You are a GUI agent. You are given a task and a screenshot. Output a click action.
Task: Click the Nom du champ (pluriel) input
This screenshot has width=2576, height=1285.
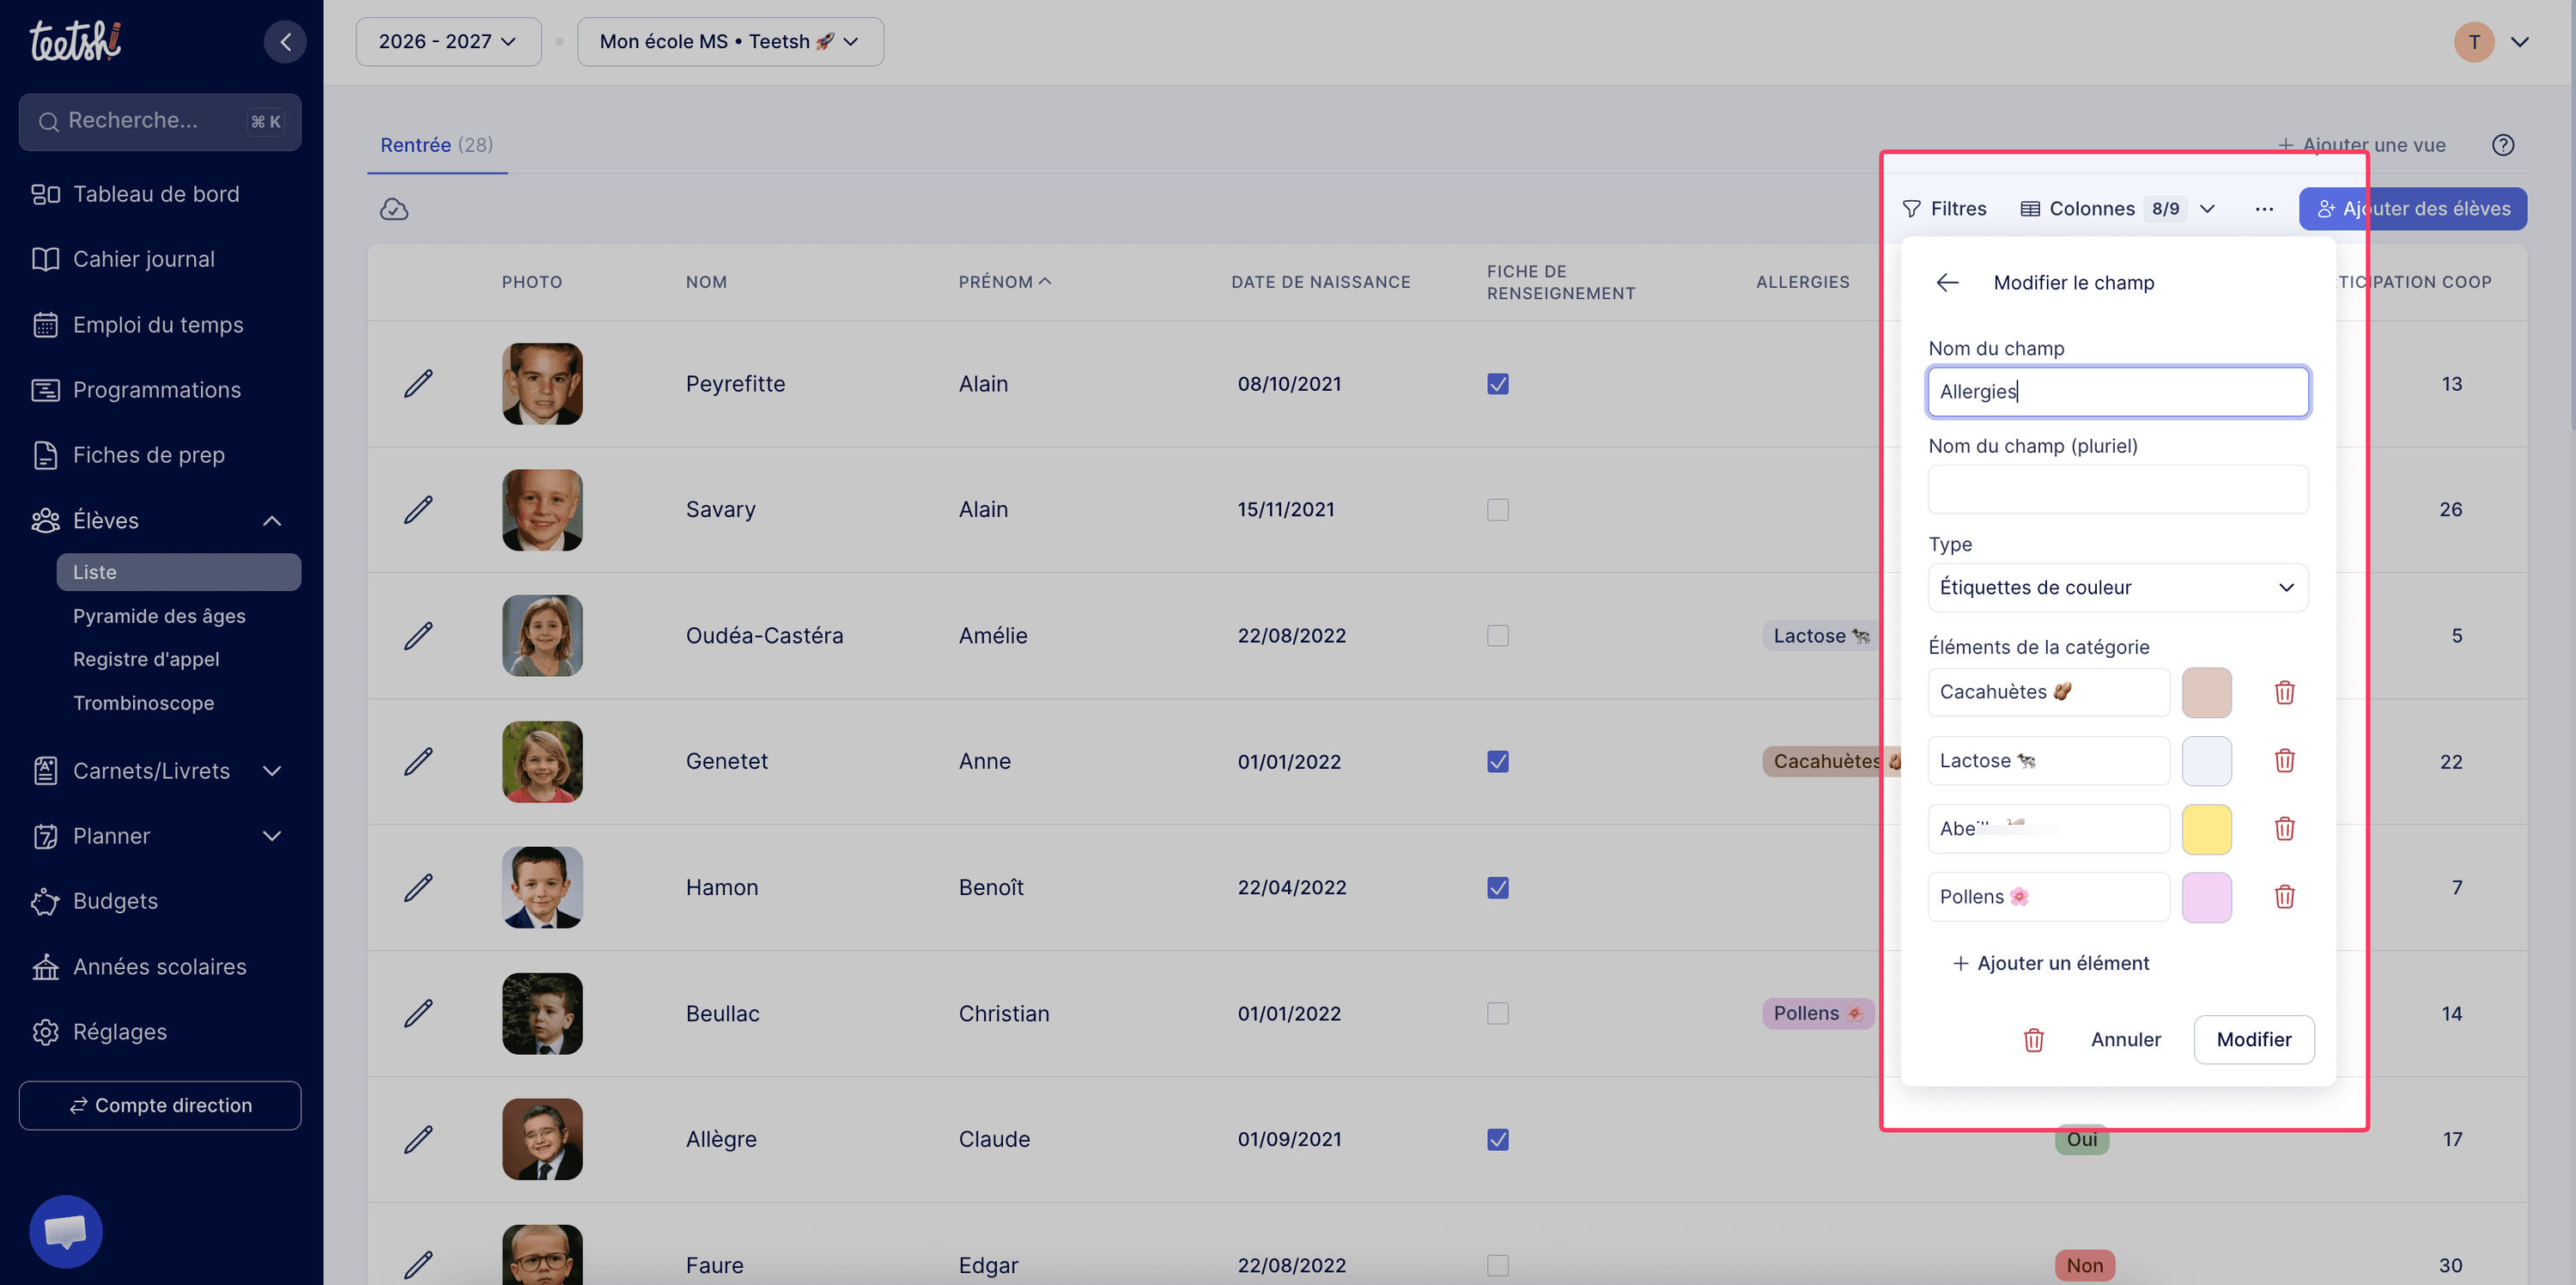[x=2117, y=490]
